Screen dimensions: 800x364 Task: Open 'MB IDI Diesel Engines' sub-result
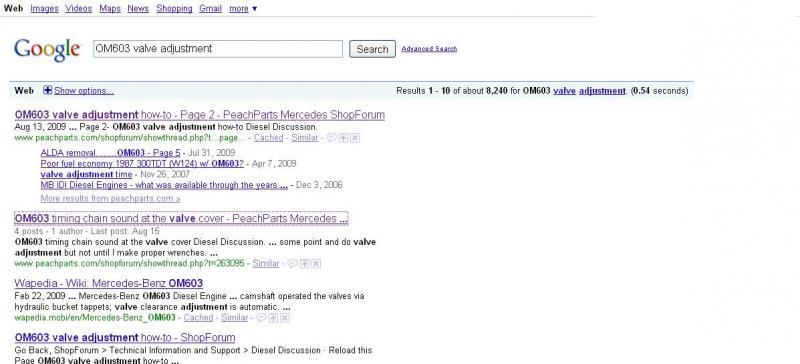click(x=164, y=185)
